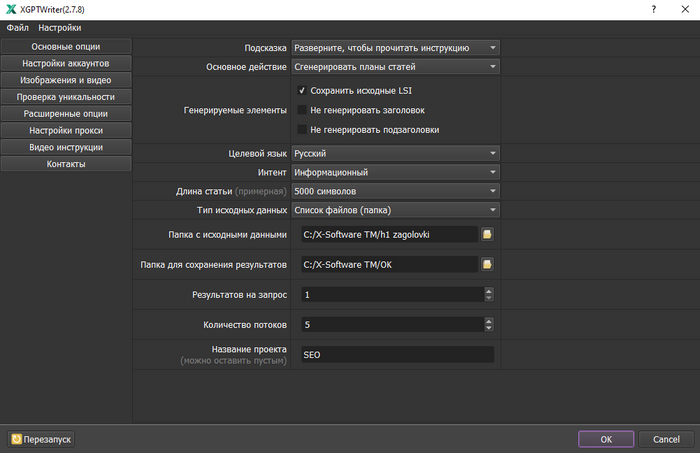Image resolution: width=700 pixels, height=453 pixels.
Task: Open the Файл menu
Action: click(x=17, y=28)
